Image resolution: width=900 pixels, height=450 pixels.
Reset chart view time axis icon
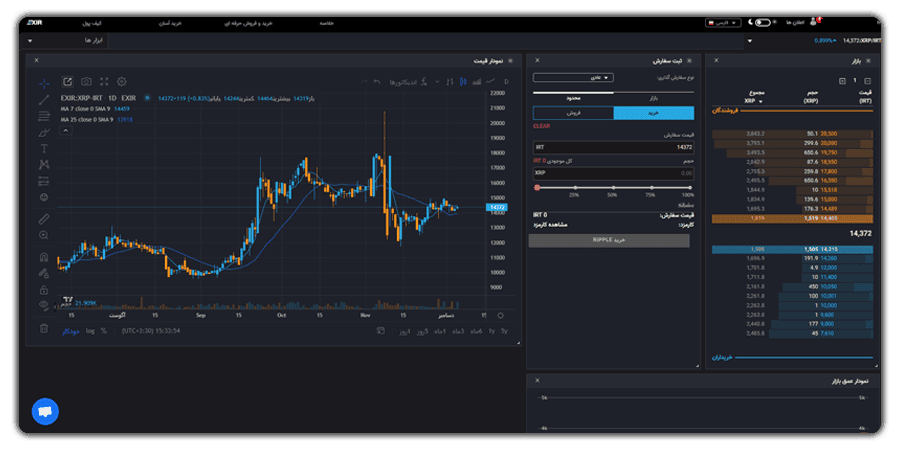500,315
